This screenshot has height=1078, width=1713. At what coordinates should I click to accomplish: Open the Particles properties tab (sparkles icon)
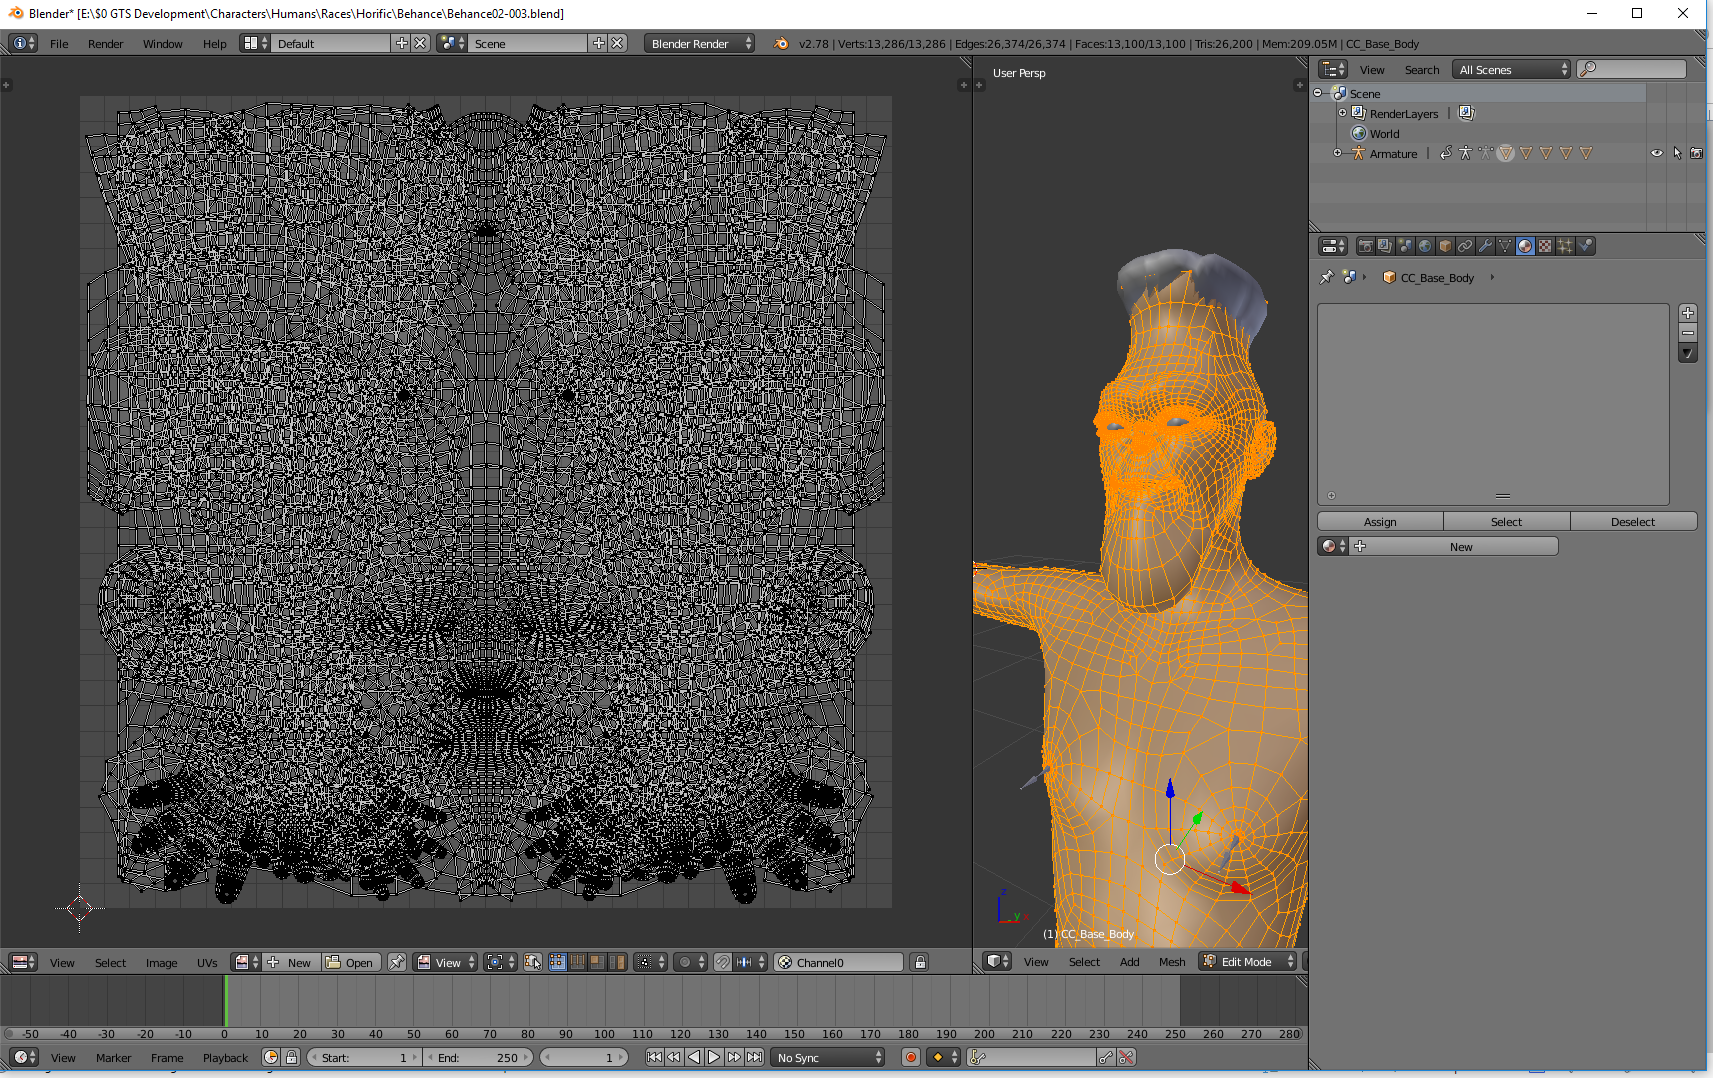(x=1565, y=246)
